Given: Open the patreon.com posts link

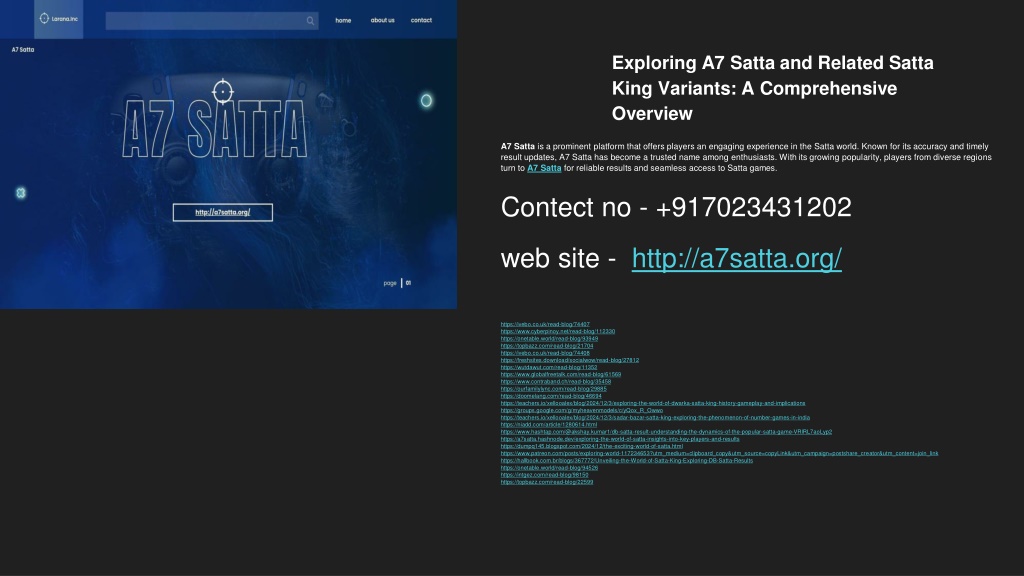Looking at the screenshot, I should click(x=720, y=453).
